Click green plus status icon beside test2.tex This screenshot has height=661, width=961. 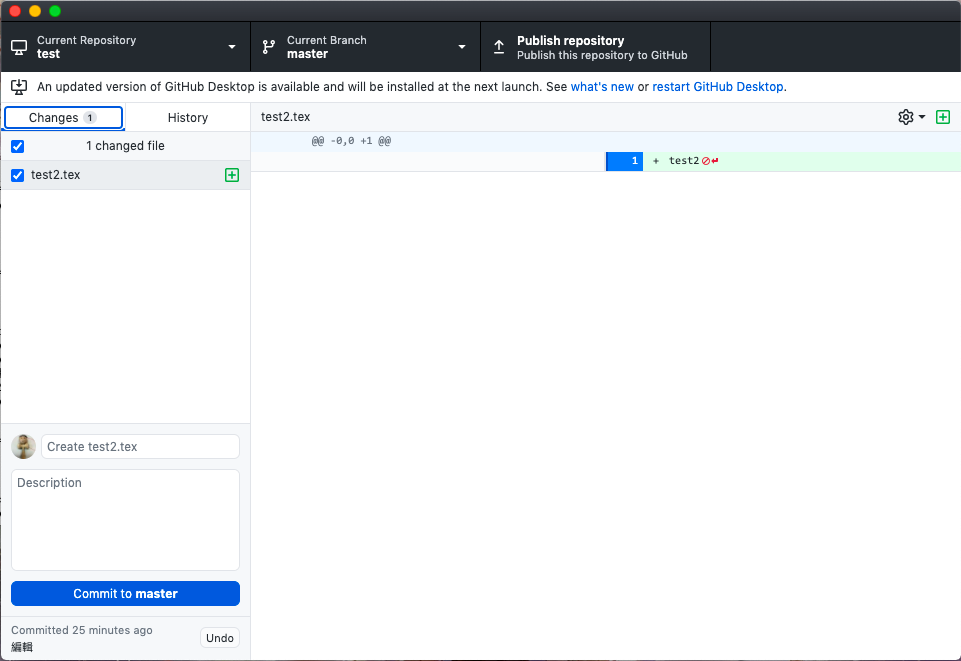(232, 175)
